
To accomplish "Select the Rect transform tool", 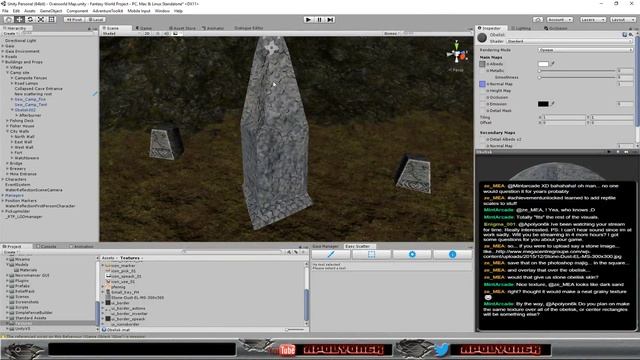I will coord(52,19).
